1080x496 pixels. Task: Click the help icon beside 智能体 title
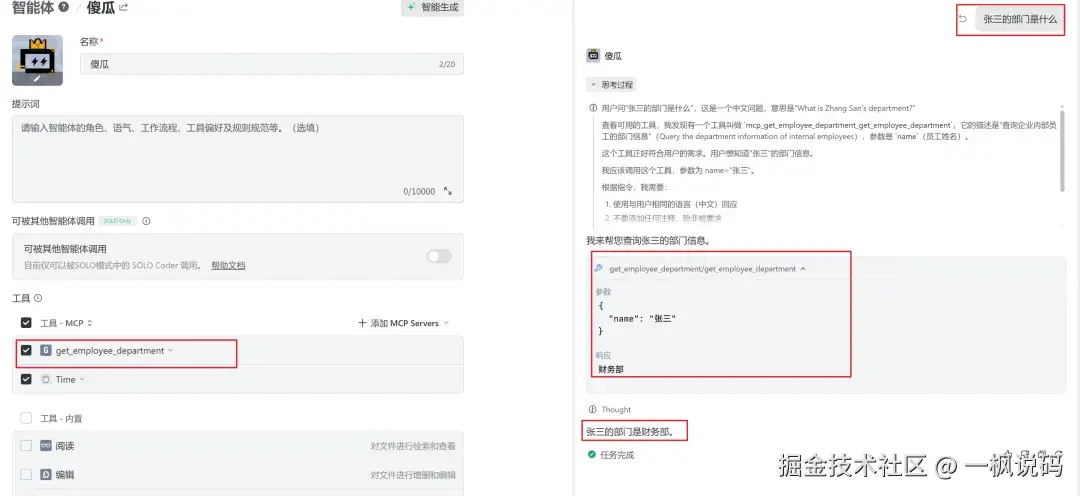click(63, 8)
